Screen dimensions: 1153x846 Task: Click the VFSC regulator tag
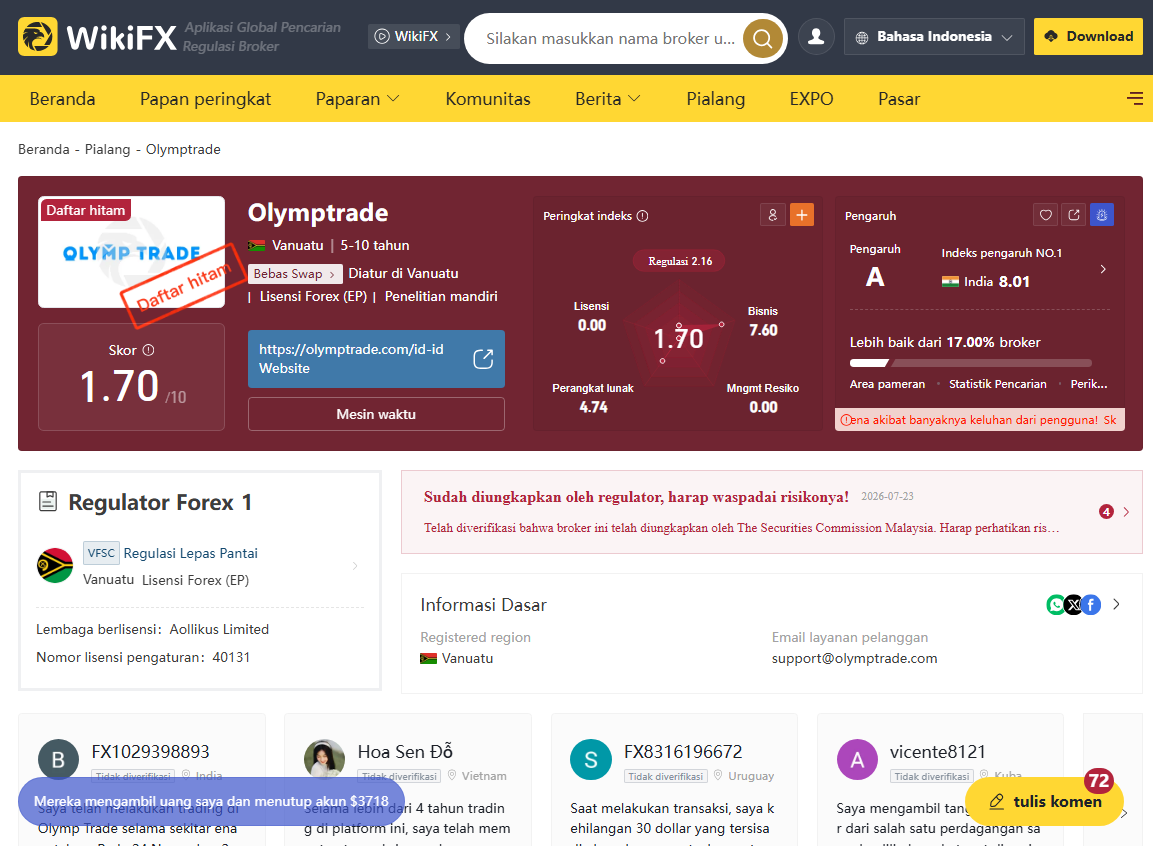click(101, 553)
